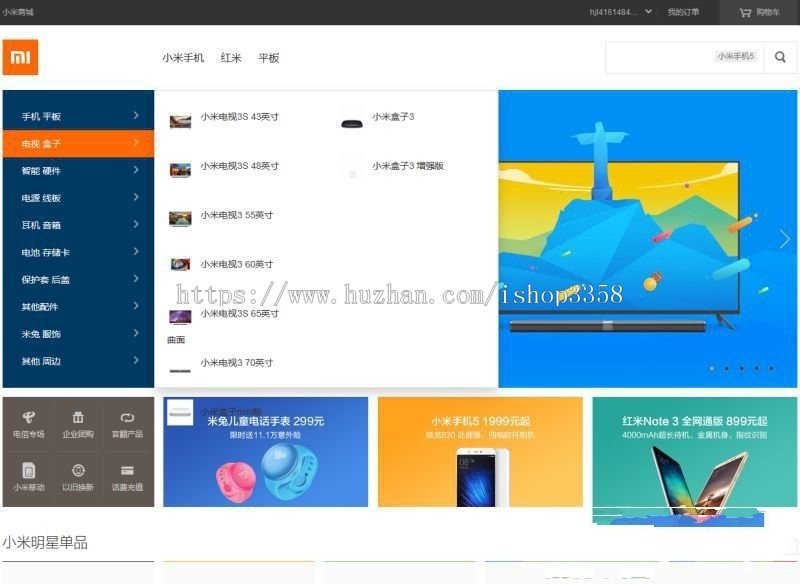Click 小米电视3 55英寸 product thumbnail
Image resolution: width=800 pixels, height=584 pixels.
tap(180, 218)
